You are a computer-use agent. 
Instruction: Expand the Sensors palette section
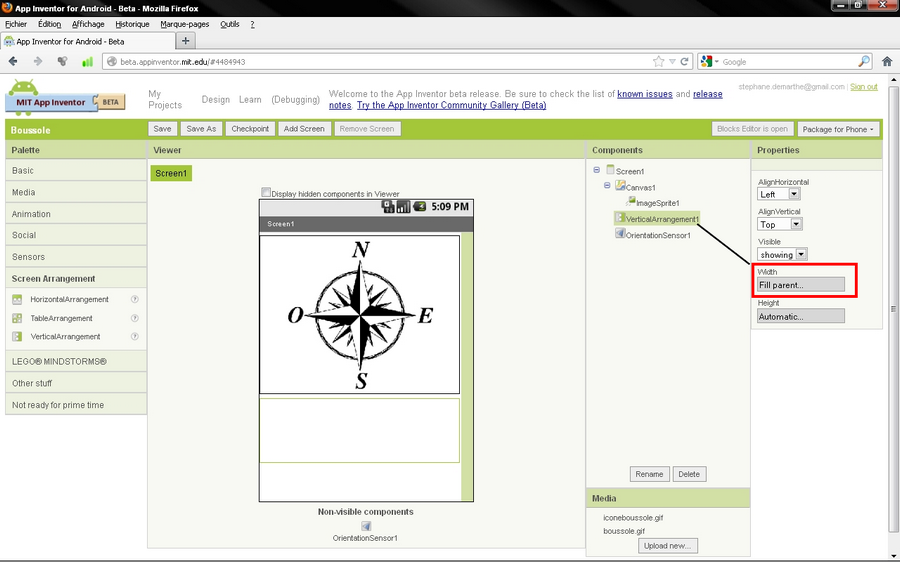(29, 257)
